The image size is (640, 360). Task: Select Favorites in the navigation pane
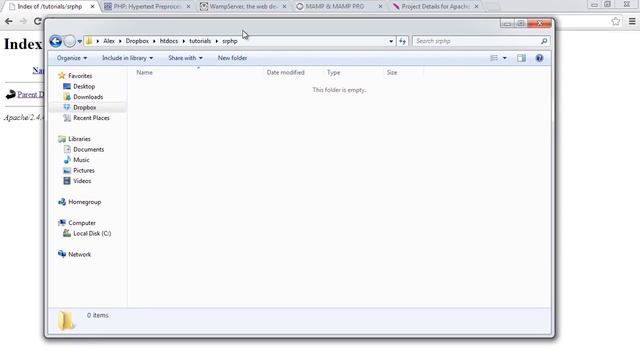click(x=80, y=76)
